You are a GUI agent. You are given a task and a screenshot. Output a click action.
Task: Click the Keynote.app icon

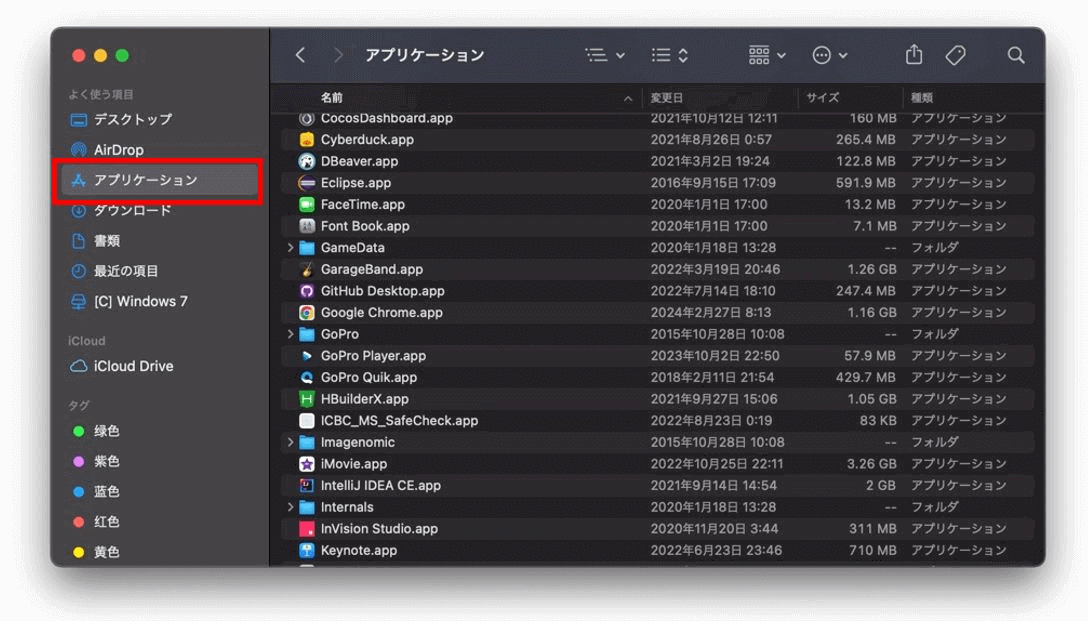(x=307, y=550)
